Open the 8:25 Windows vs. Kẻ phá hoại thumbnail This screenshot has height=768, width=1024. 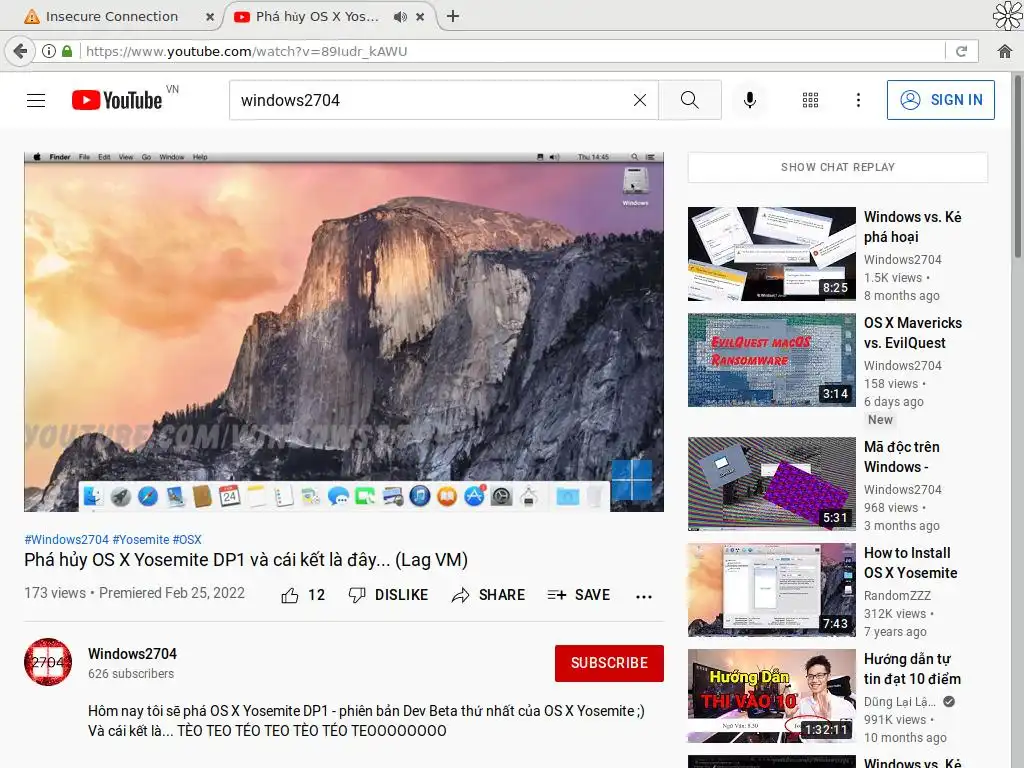coord(771,254)
